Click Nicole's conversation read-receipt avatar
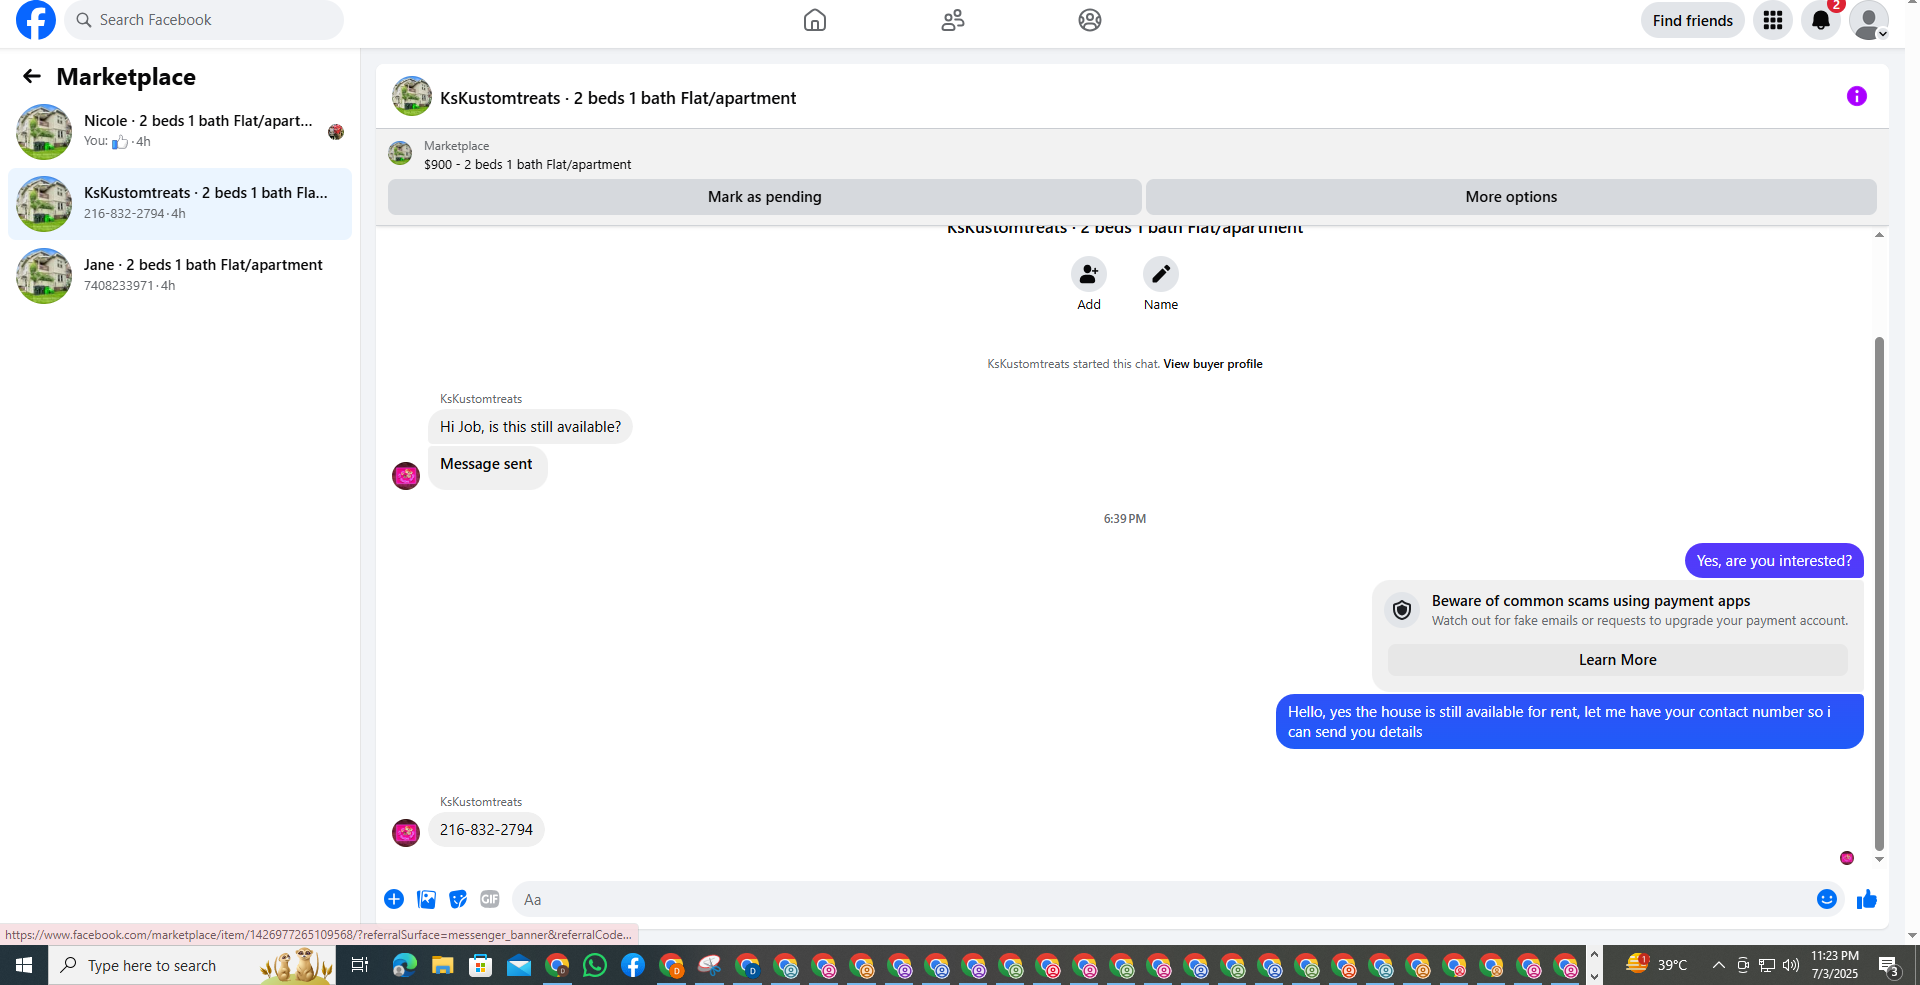1920x985 pixels. 336,132
